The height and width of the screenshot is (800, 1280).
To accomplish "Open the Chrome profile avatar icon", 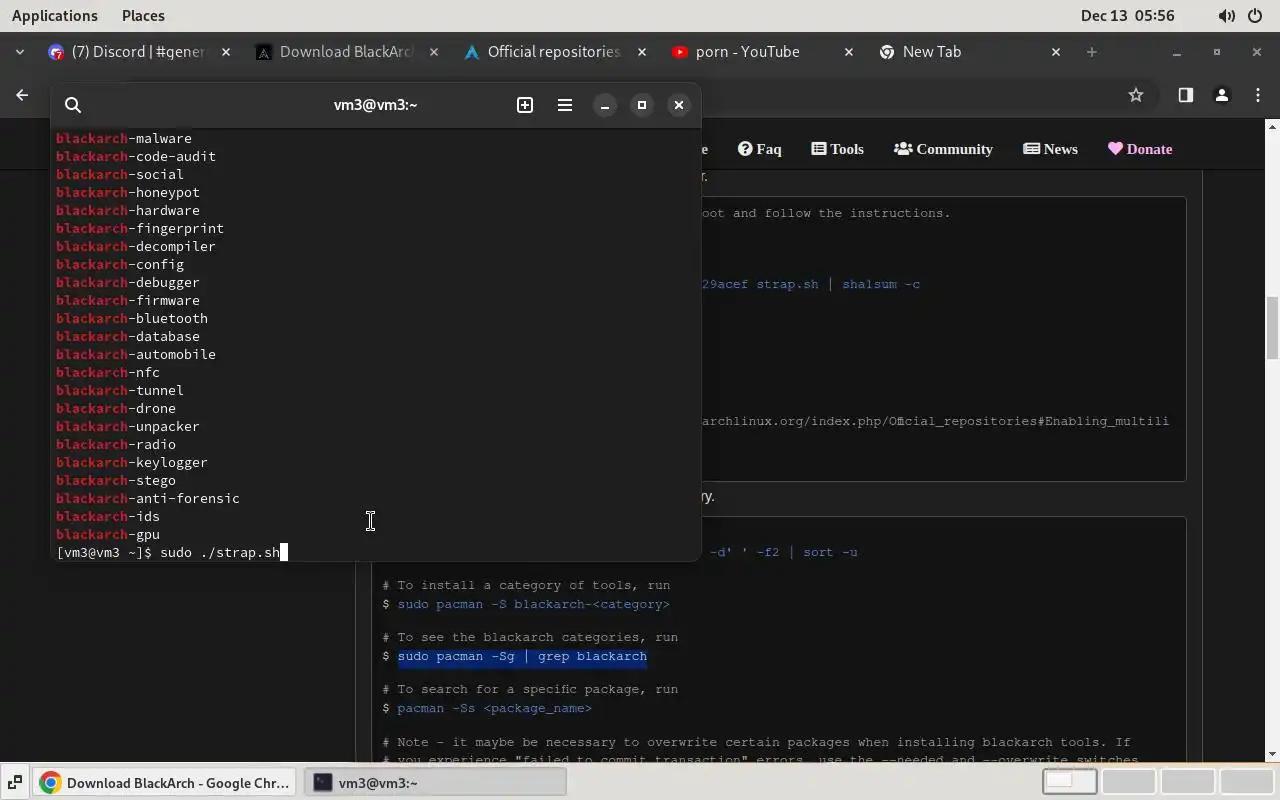I will click(x=1221, y=95).
